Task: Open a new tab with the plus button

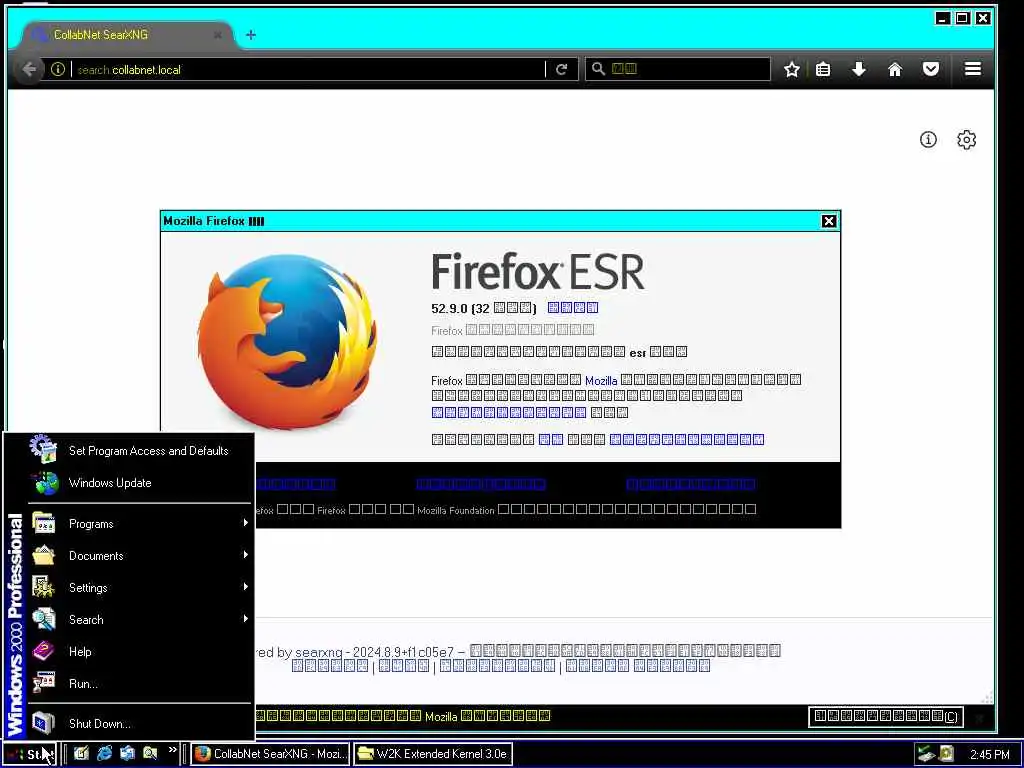Action: coord(251,35)
